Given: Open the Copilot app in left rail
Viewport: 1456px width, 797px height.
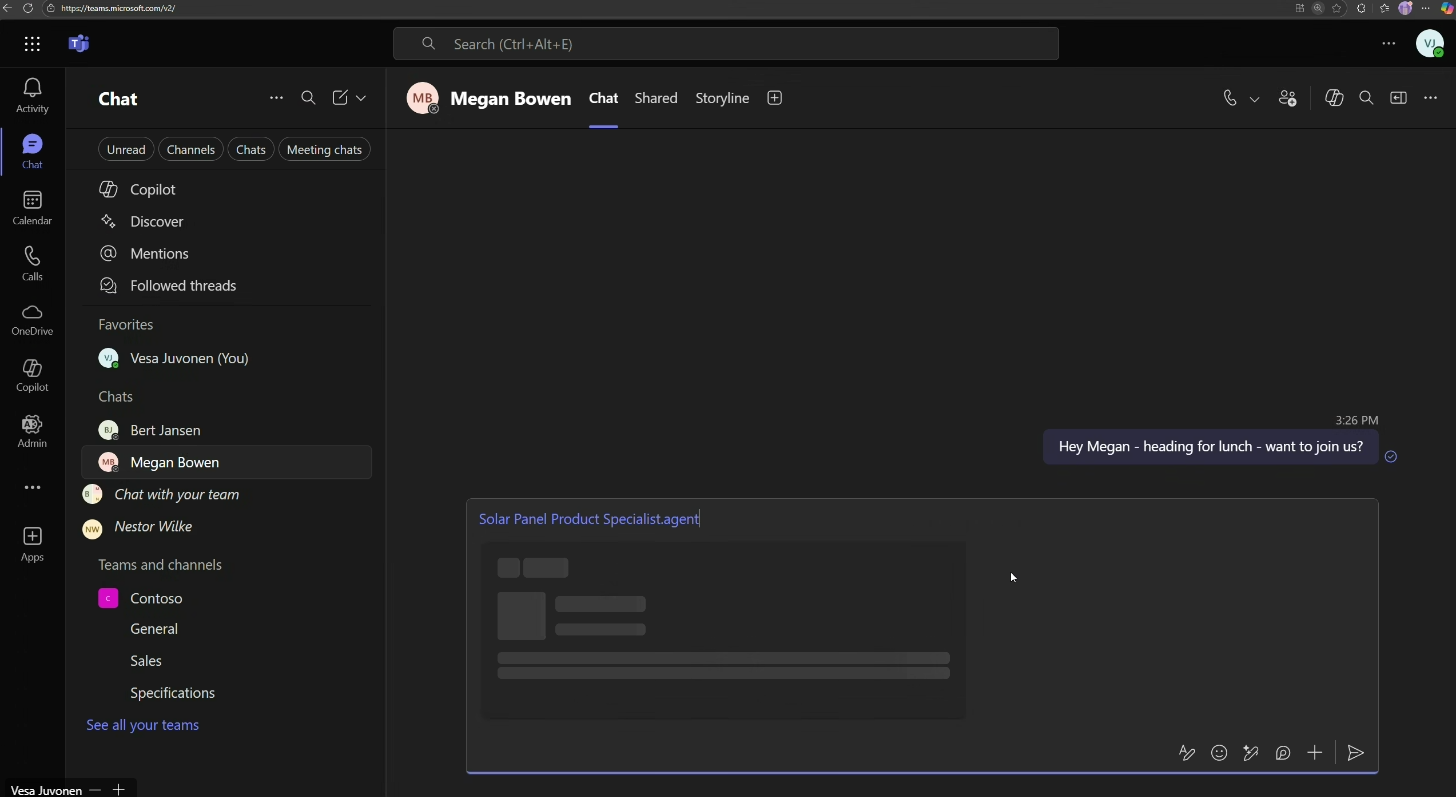Looking at the screenshot, I should coord(32,376).
